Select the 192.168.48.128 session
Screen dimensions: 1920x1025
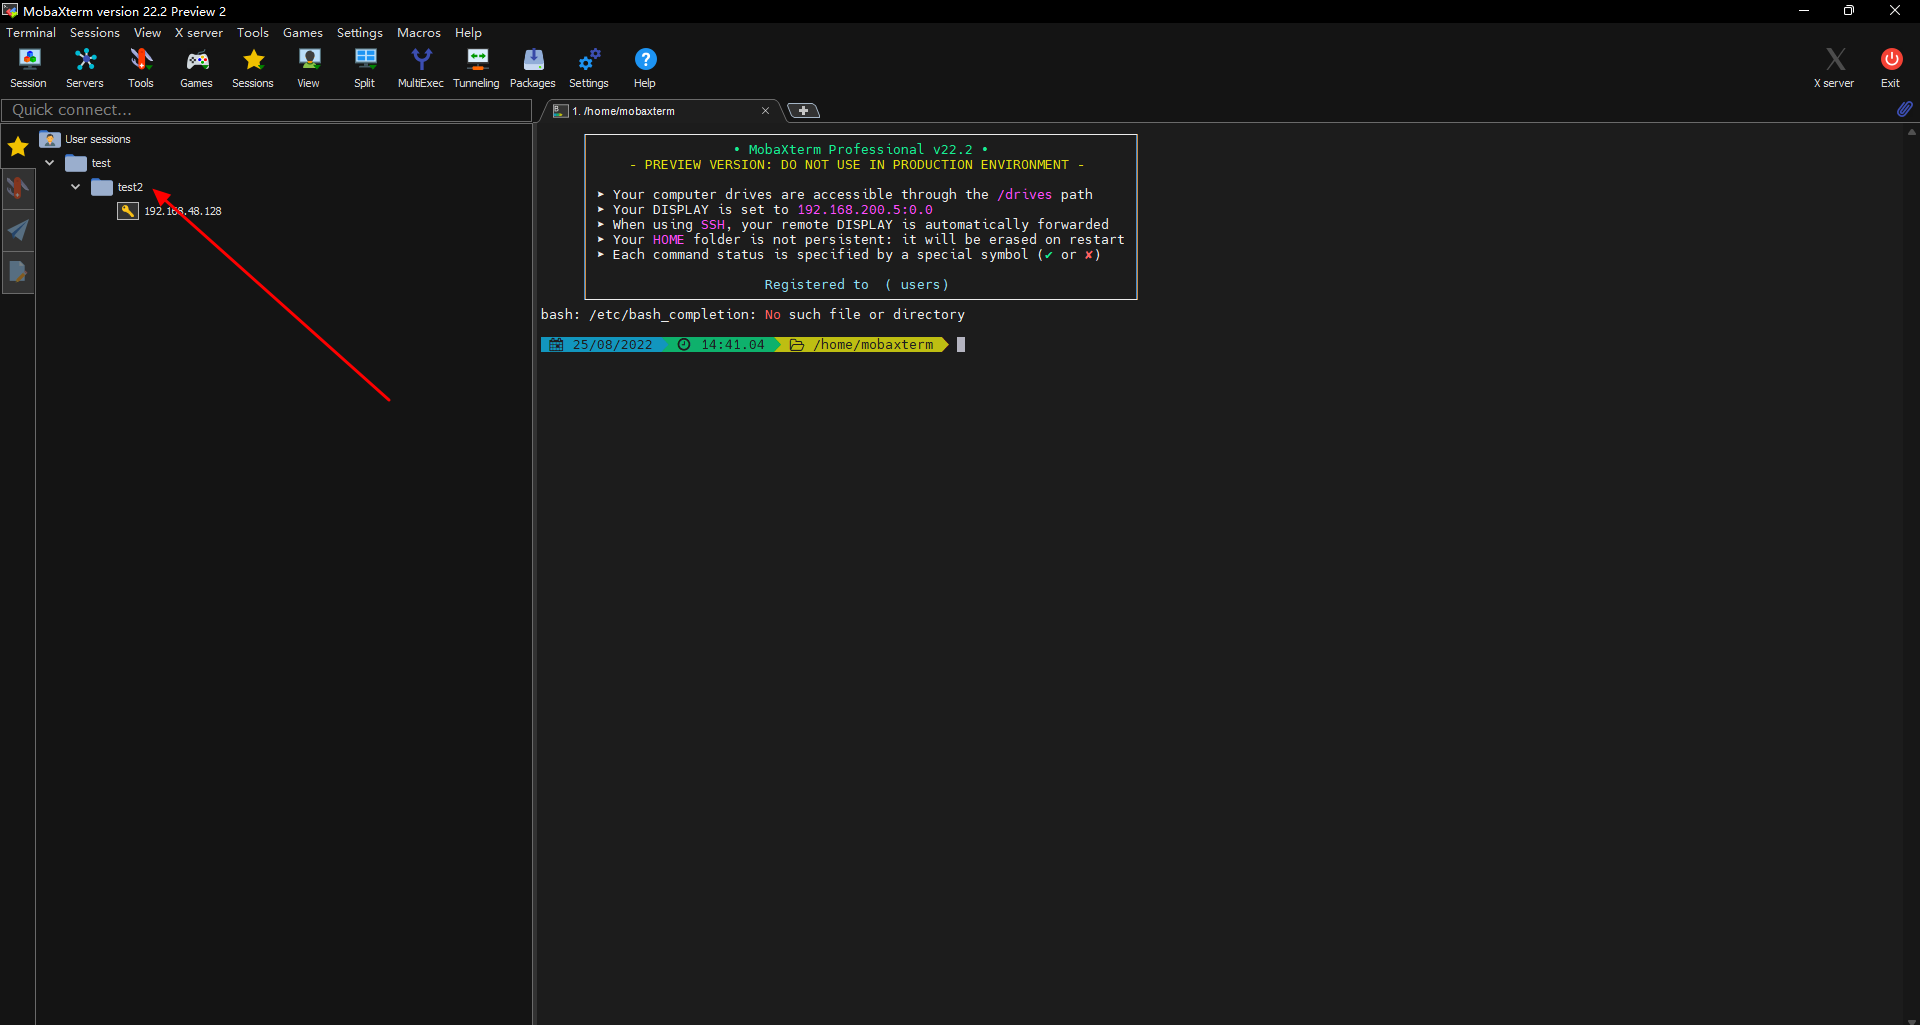tap(183, 211)
